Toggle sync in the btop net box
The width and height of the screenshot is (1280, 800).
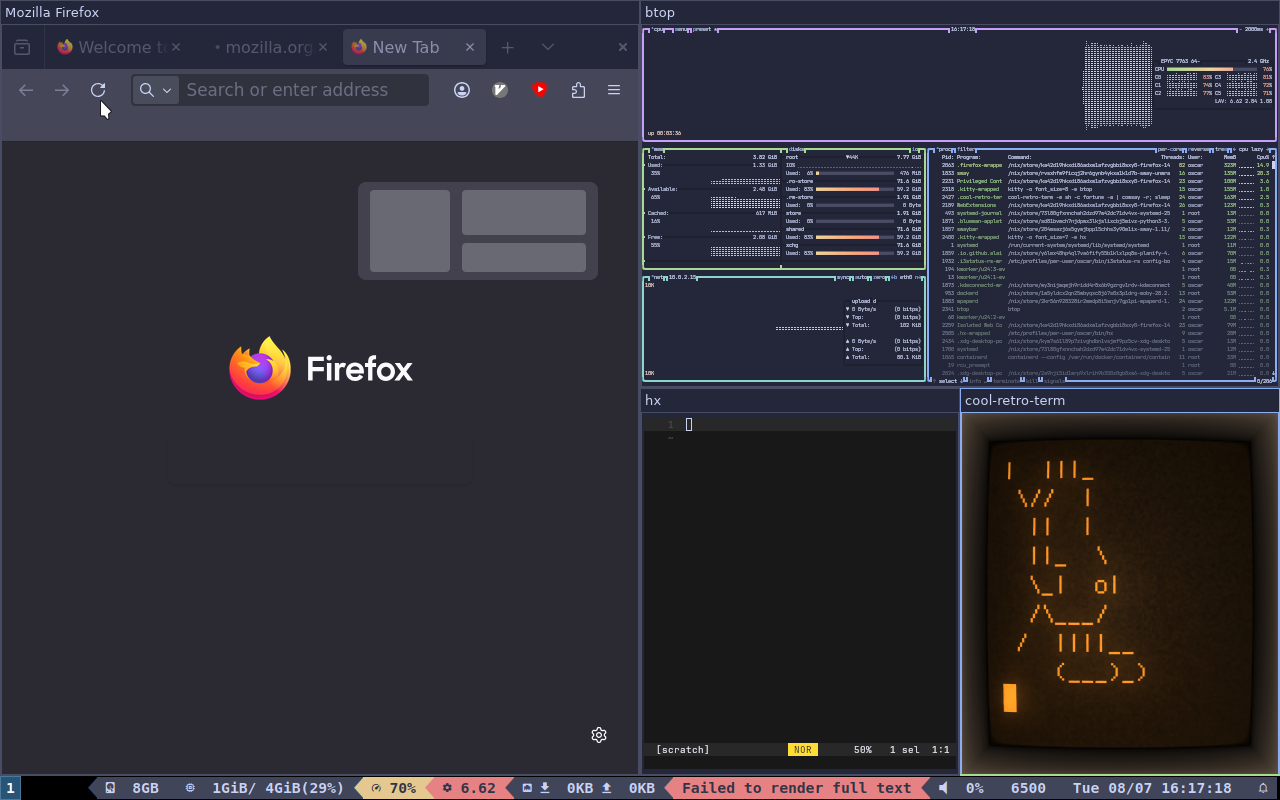point(845,277)
